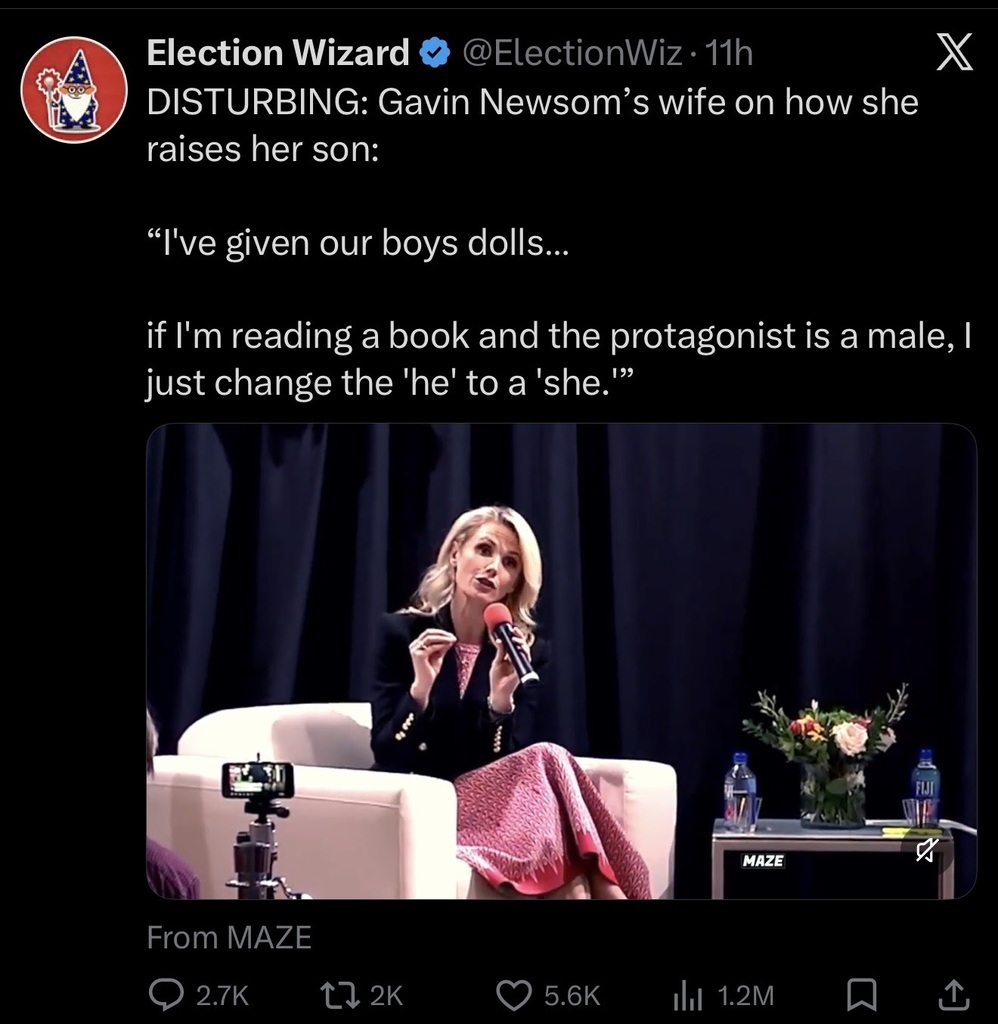
Task: Click the 2K reposts count
Action: (x=386, y=994)
